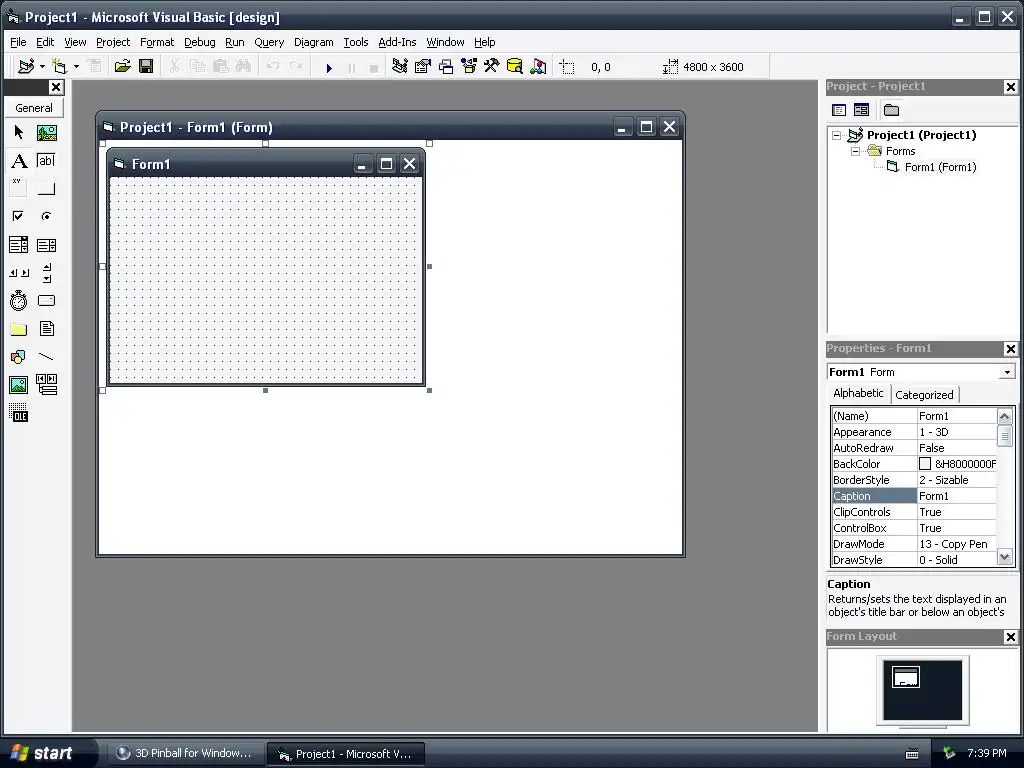Image resolution: width=1024 pixels, height=768 pixels.
Task: Open the Data View Window icon
Action: click(x=515, y=66)
